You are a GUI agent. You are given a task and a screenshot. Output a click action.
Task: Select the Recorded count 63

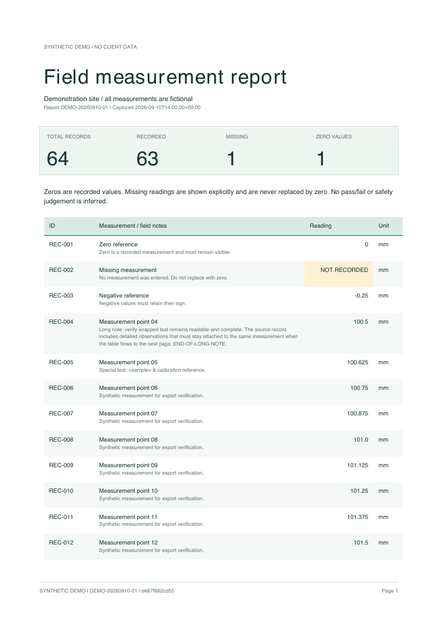pos(147,159)
